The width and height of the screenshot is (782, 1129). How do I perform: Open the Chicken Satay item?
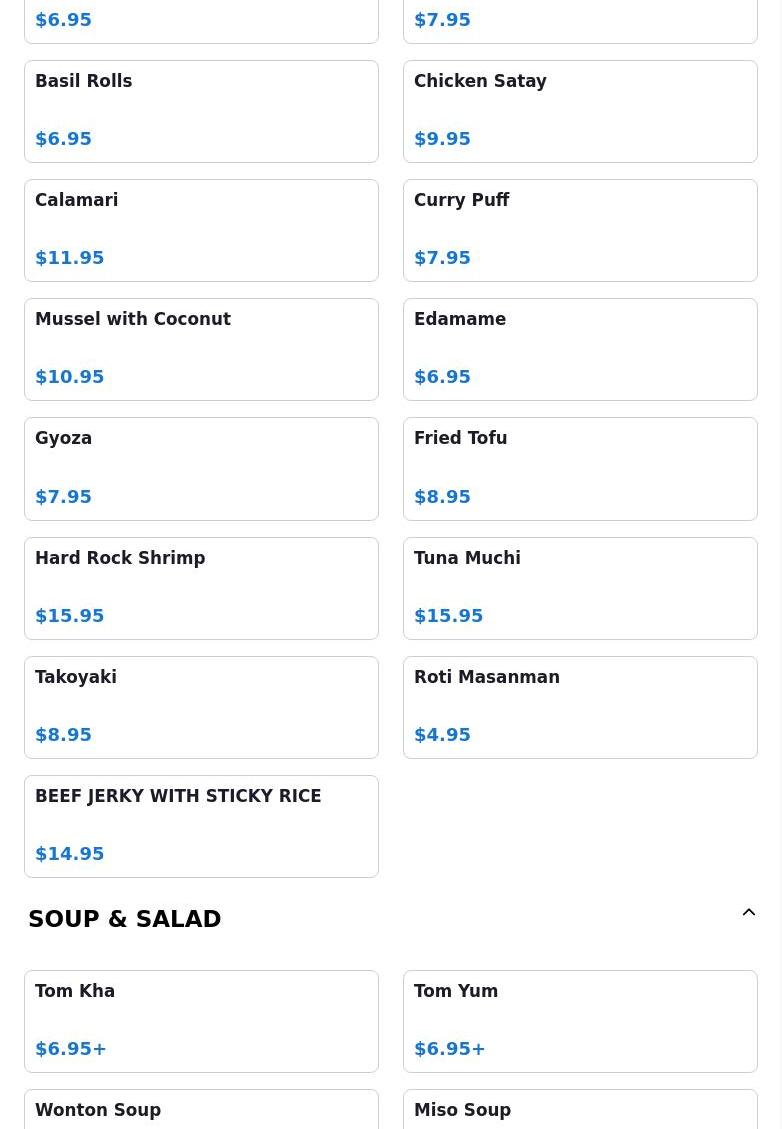(580, 111)
